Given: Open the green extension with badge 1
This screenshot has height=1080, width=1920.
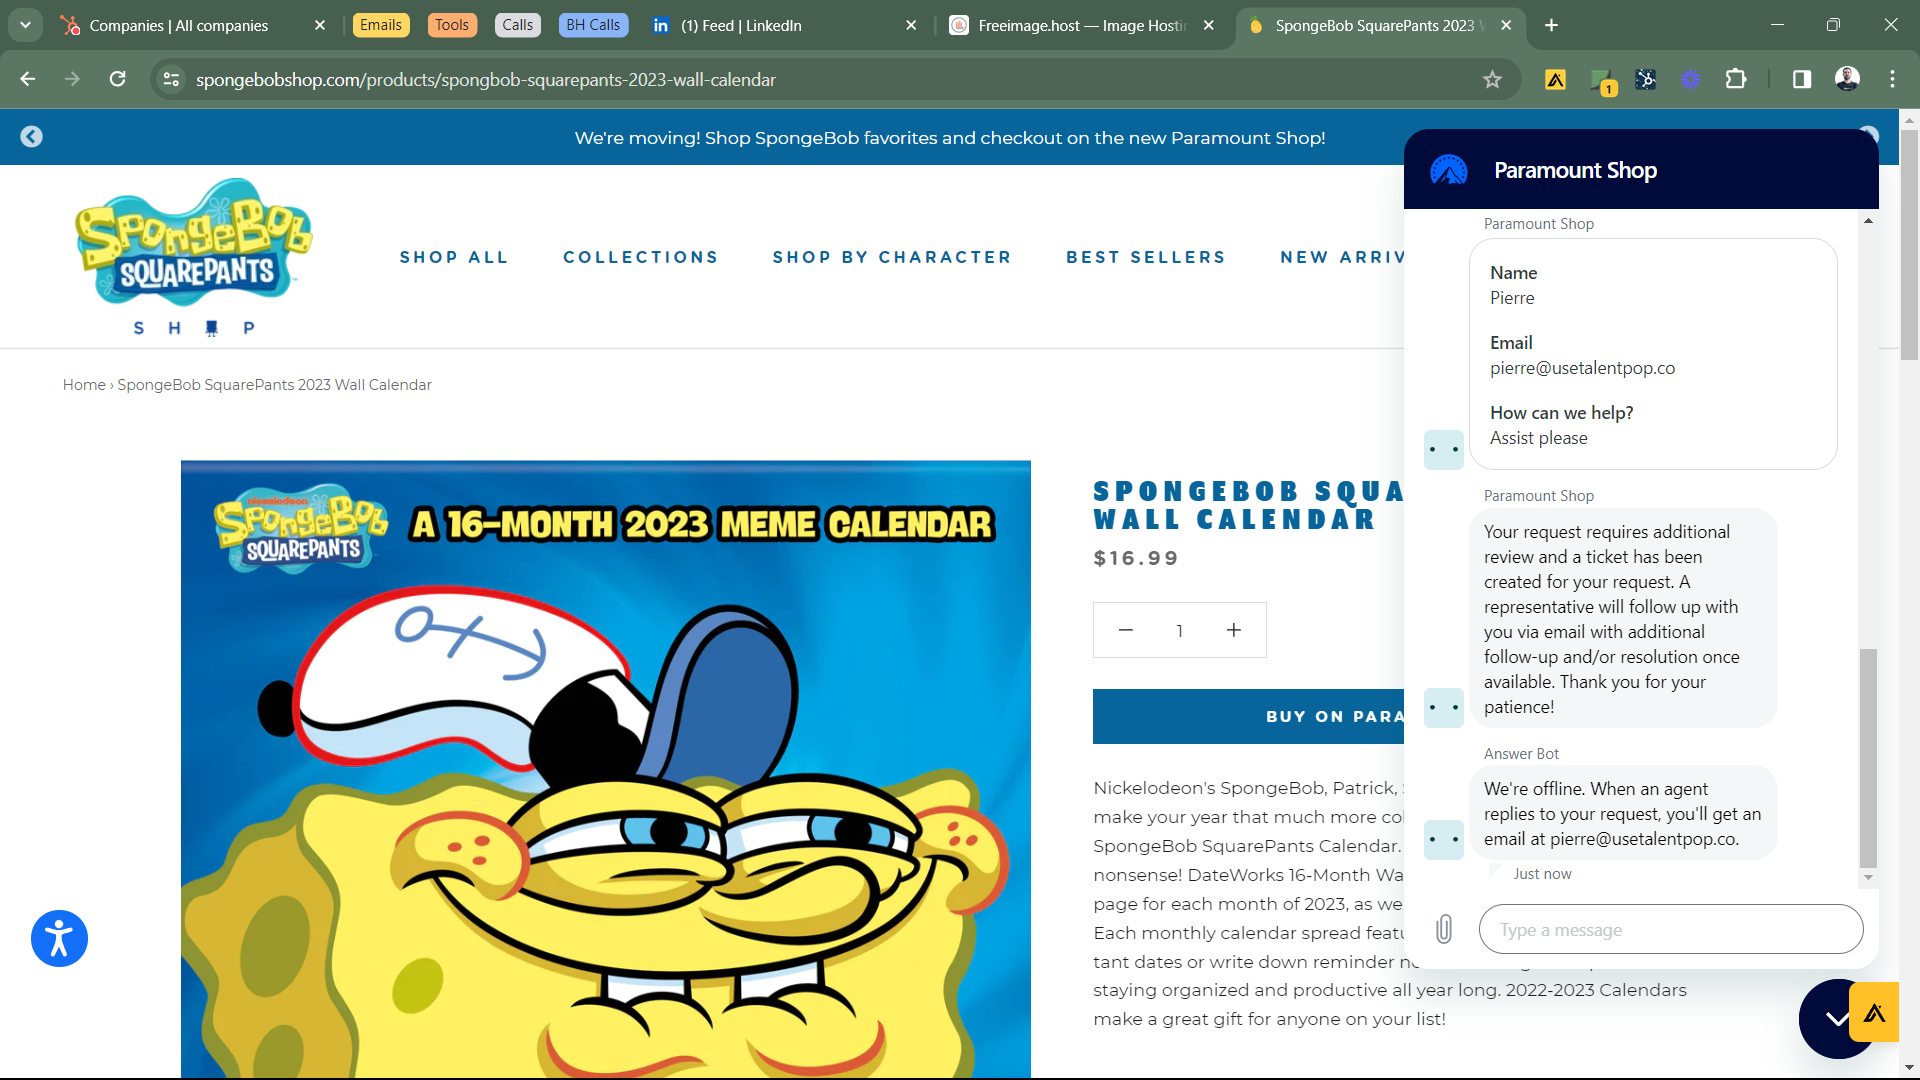Looking at the screenshot, I should tap(1602, 80).
